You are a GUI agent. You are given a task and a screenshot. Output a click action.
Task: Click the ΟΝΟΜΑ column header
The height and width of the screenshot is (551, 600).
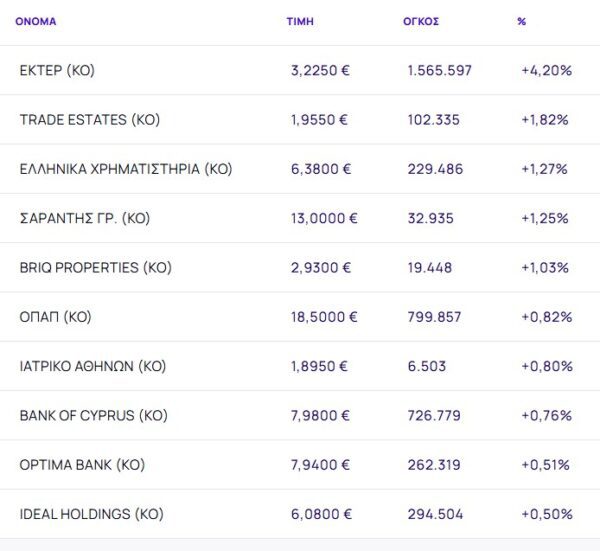36,21
